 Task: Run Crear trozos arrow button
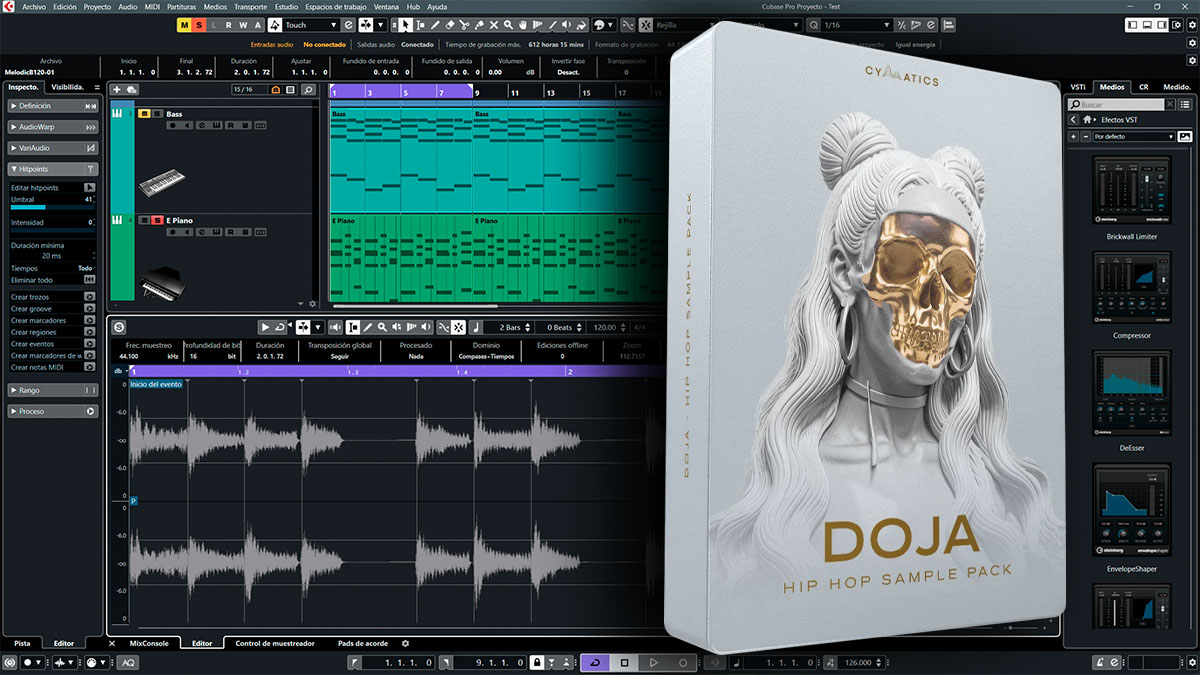89,297
